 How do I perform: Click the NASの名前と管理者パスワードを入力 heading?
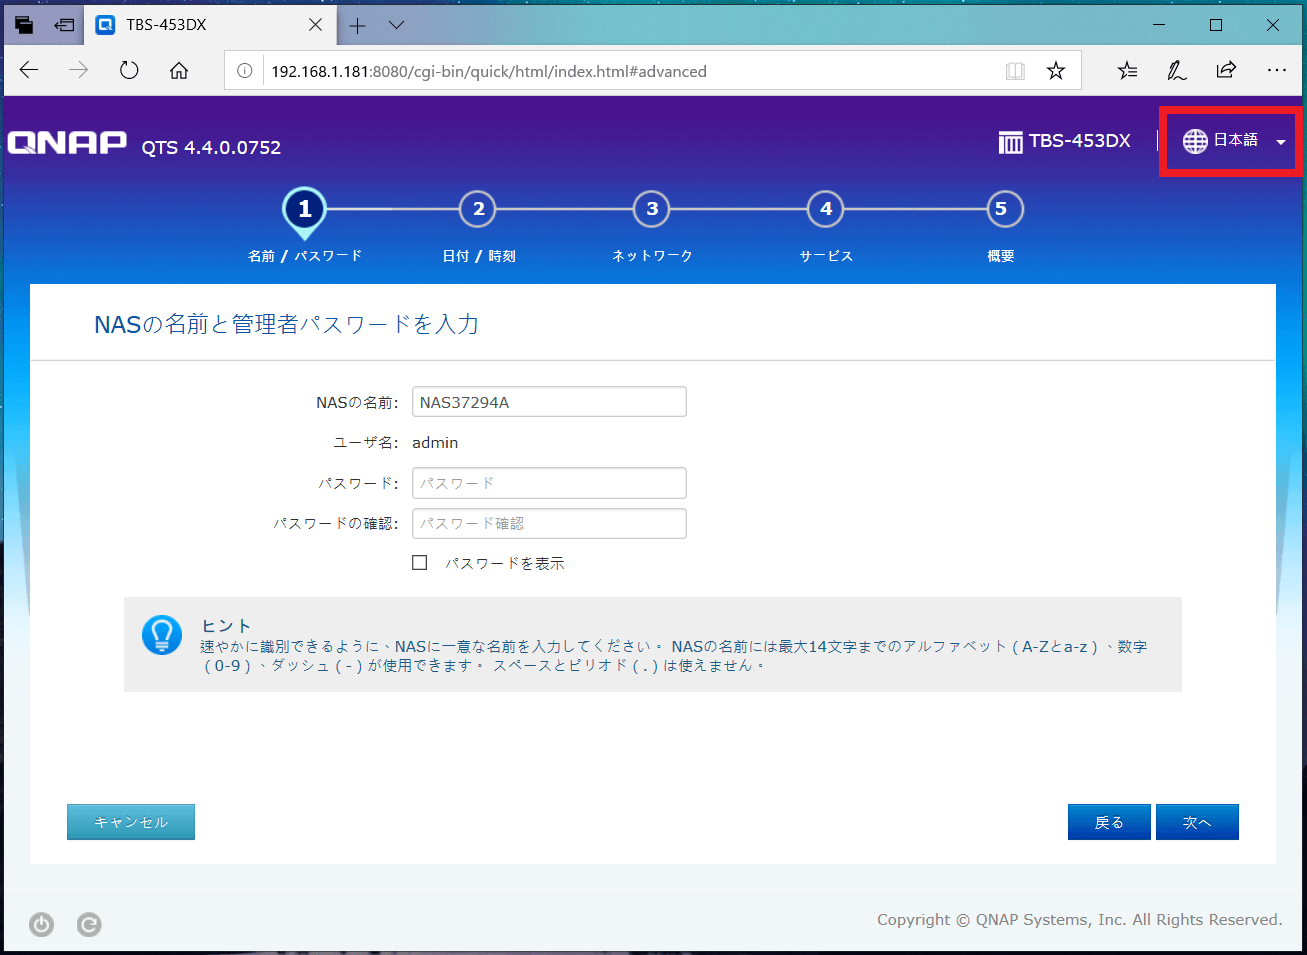point(286,324)
